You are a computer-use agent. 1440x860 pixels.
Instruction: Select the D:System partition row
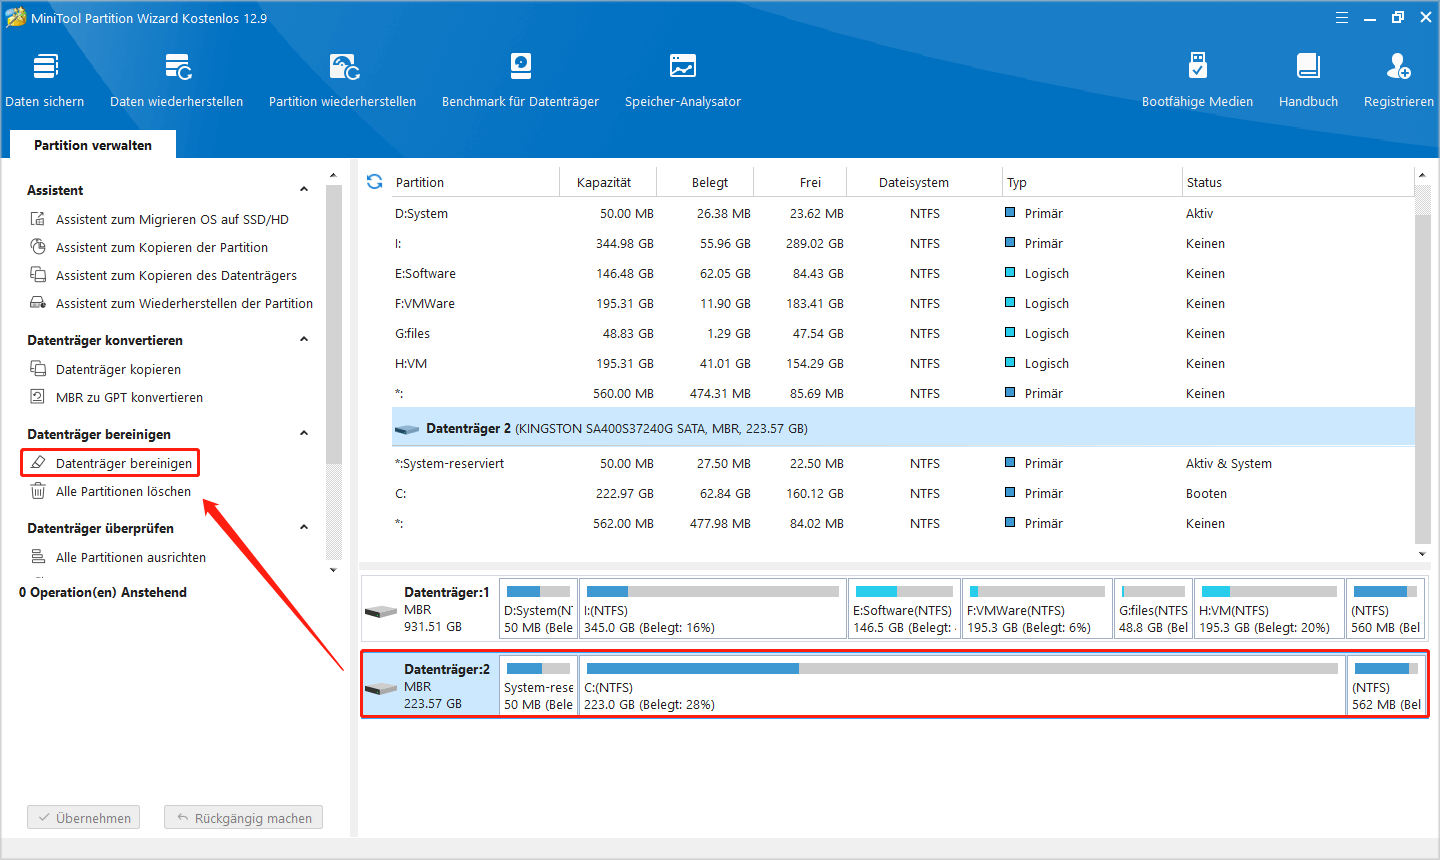point(903,213)
